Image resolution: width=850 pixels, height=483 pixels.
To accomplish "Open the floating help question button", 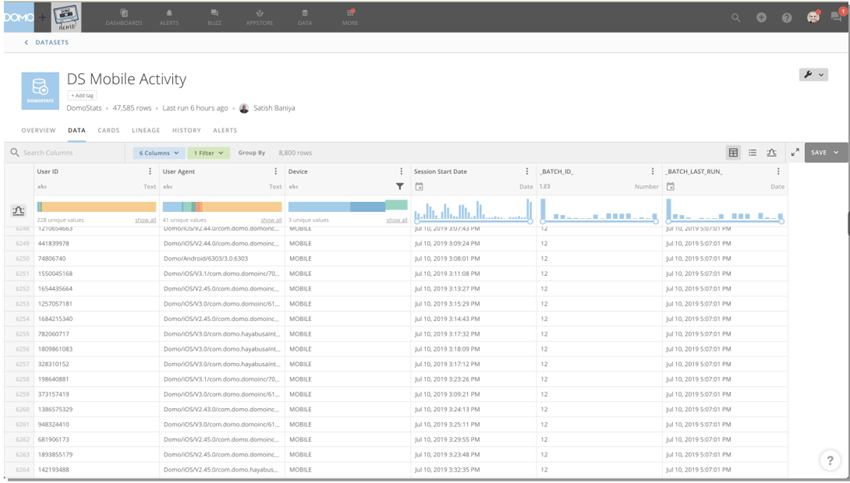I will (x=829, y=460).
